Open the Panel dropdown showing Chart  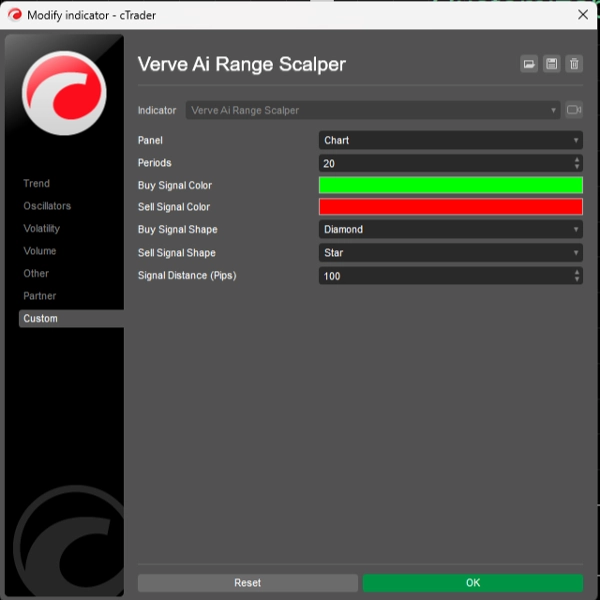pyautogui.click(x=451, y=140)
